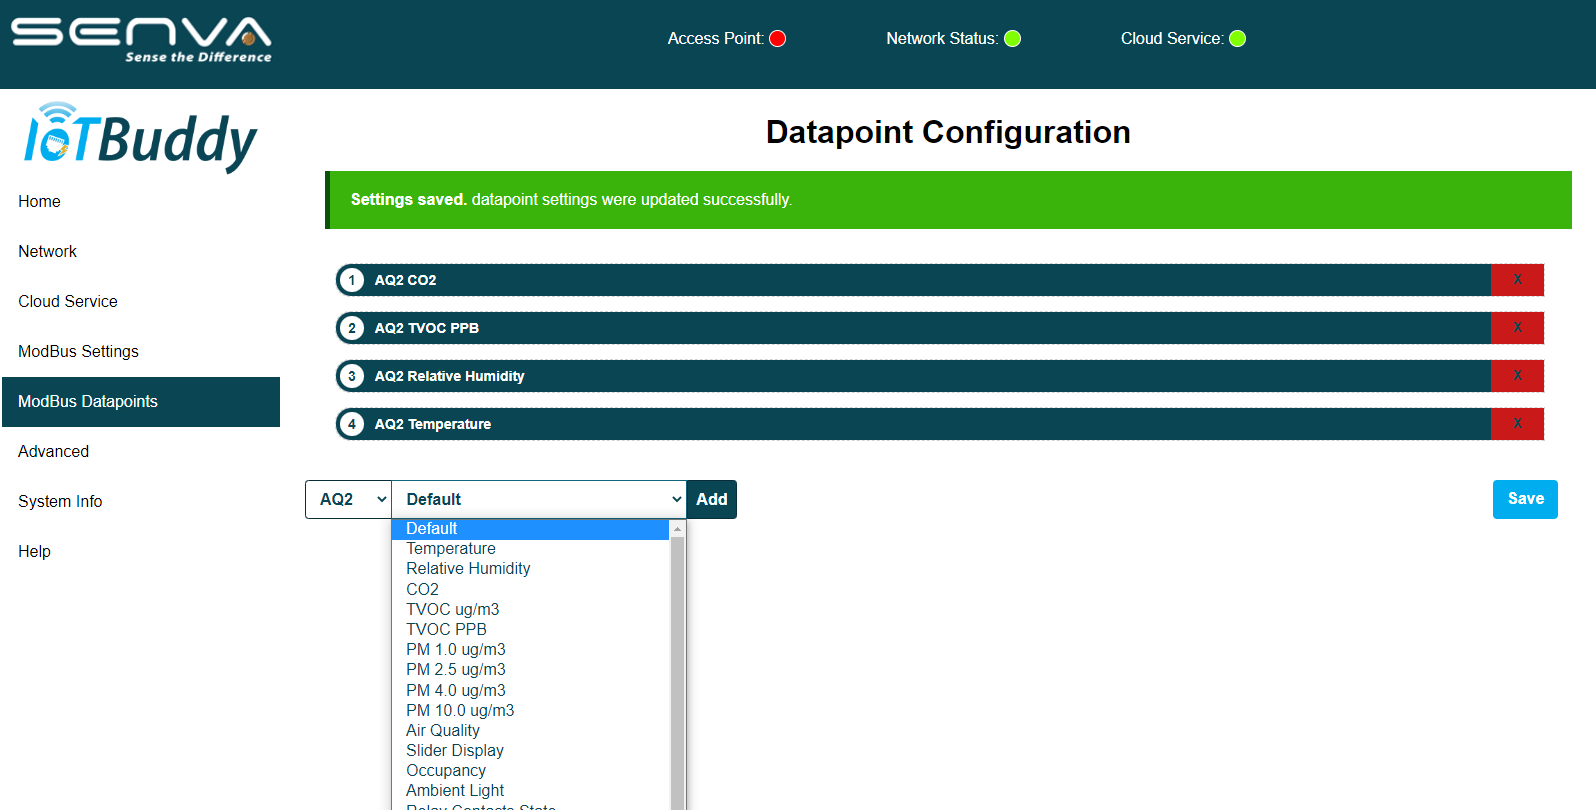Open the ModBus Settings page
The width and height of the screenshot is (1596, 810).
pos(78,352)
